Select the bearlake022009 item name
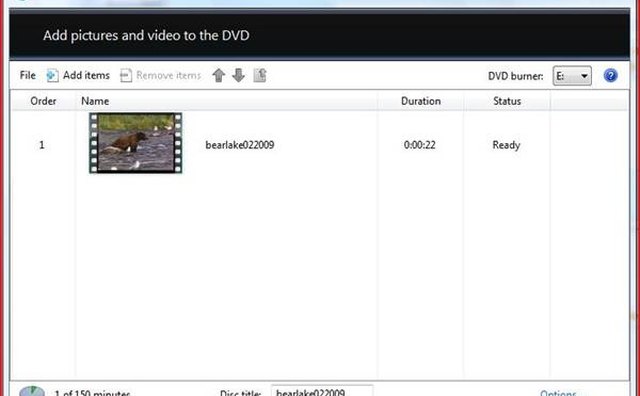This screenshot has width=640, height=396. pyautogui.click(x=240, y=145)
